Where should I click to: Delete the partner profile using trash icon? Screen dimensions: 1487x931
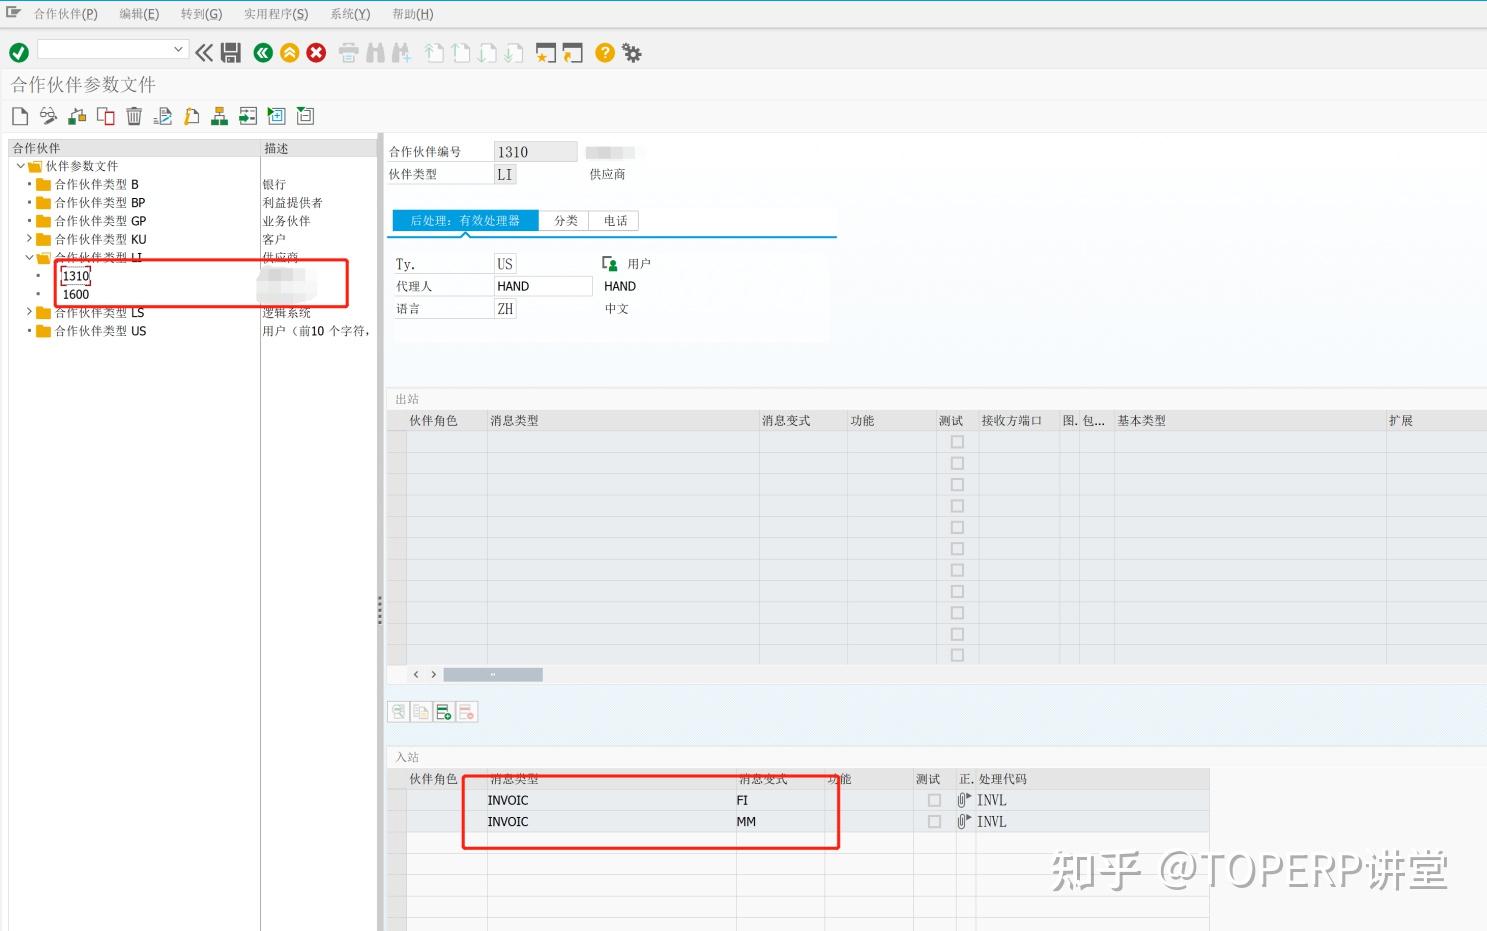coord(134,116)
